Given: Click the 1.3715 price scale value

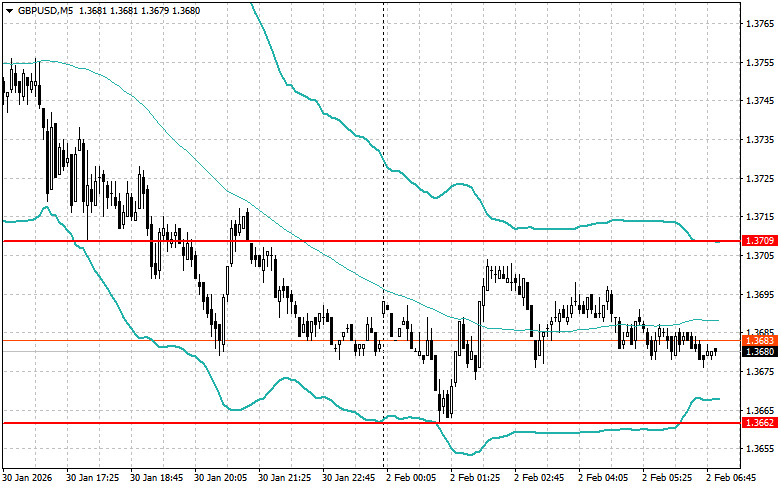Looking at the screenshot, I should coord(760,217).
